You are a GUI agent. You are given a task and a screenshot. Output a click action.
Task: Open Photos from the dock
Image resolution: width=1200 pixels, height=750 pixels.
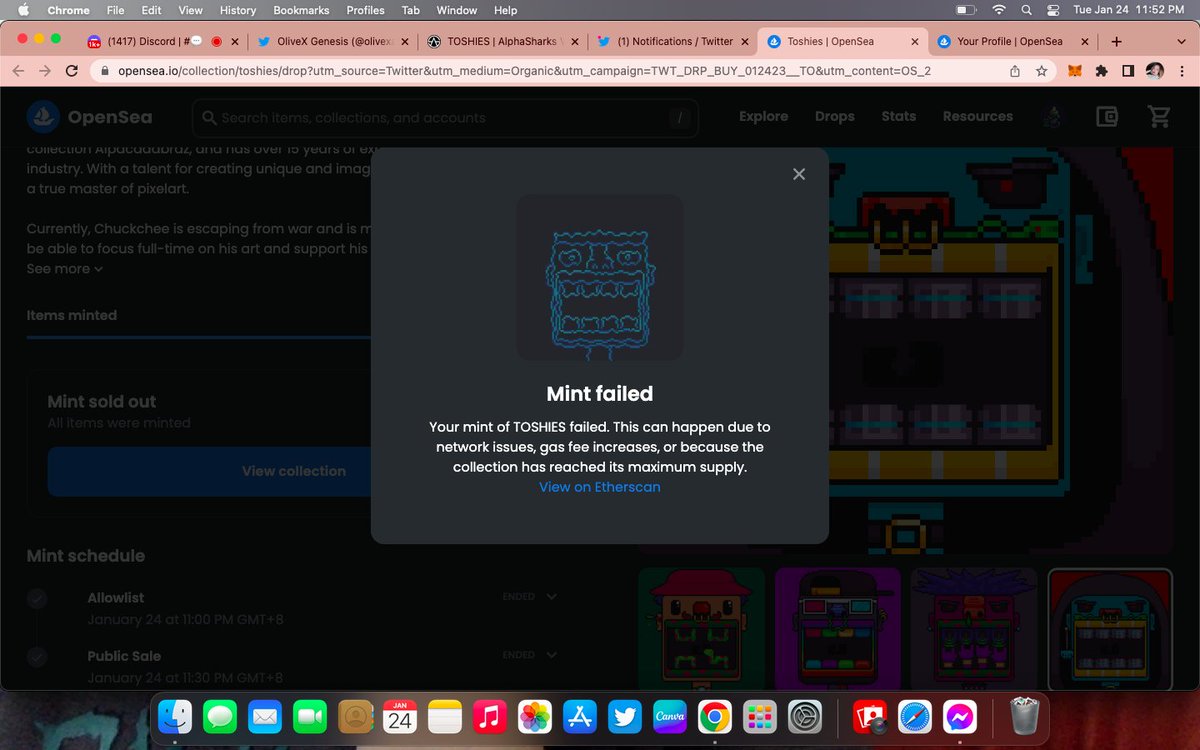(534, 717)
